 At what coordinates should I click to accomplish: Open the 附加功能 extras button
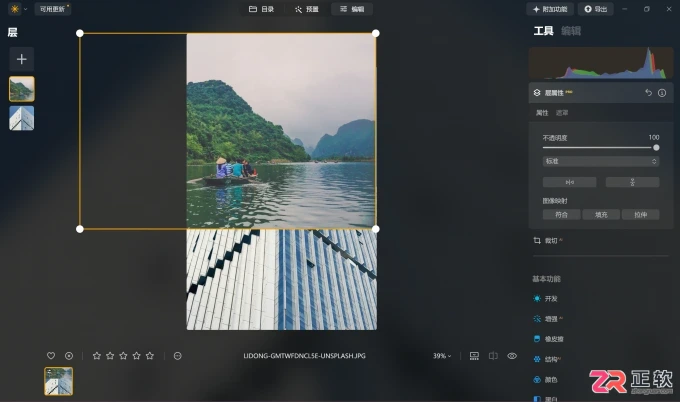550,9
